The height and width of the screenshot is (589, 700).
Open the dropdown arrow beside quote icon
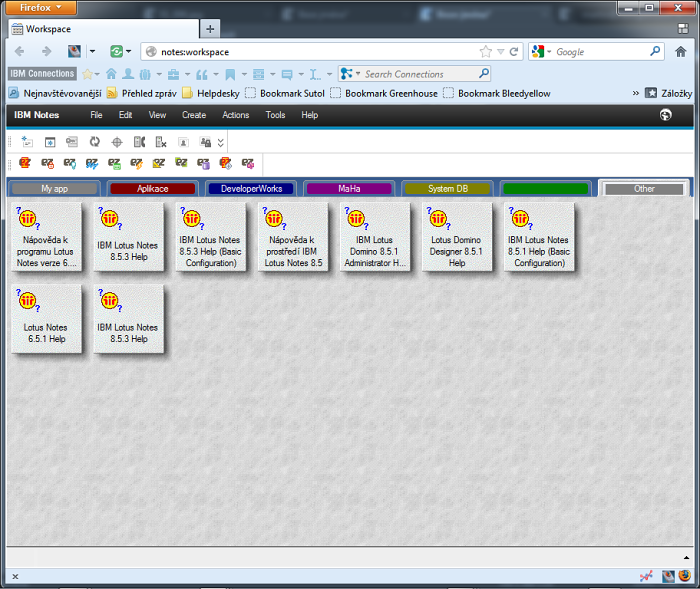(x=216, y=74)
